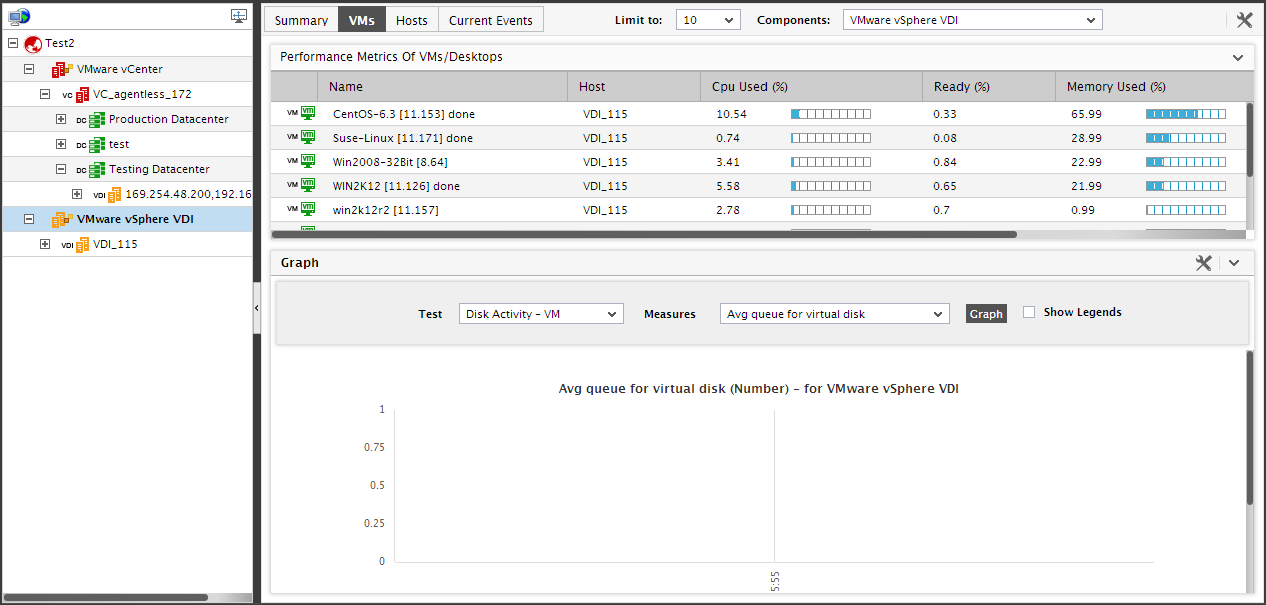1266x605 pixels.
Task: Click the green Production Datacenter icon
Action: click(x=97, y=119)
